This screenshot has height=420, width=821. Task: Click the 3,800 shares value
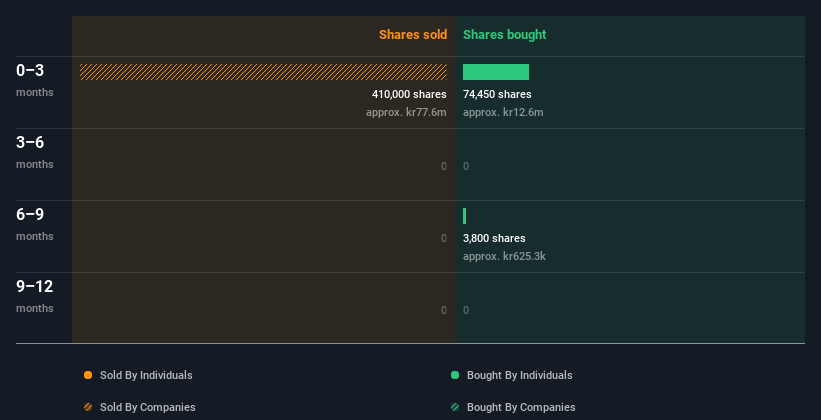point(494,238)
